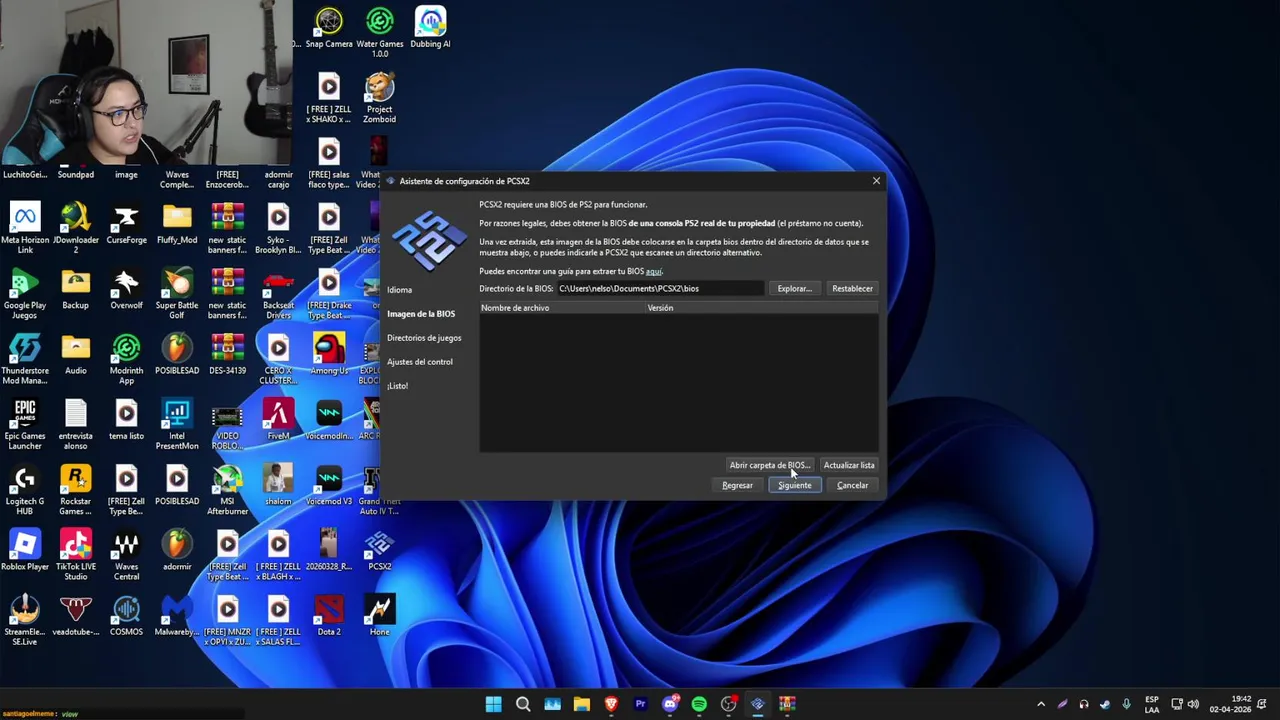Image resolution: width=1280 pixels, height=720 pixels.
Task: Launch Roblox Player from the desktop
Action: (25, 551)
